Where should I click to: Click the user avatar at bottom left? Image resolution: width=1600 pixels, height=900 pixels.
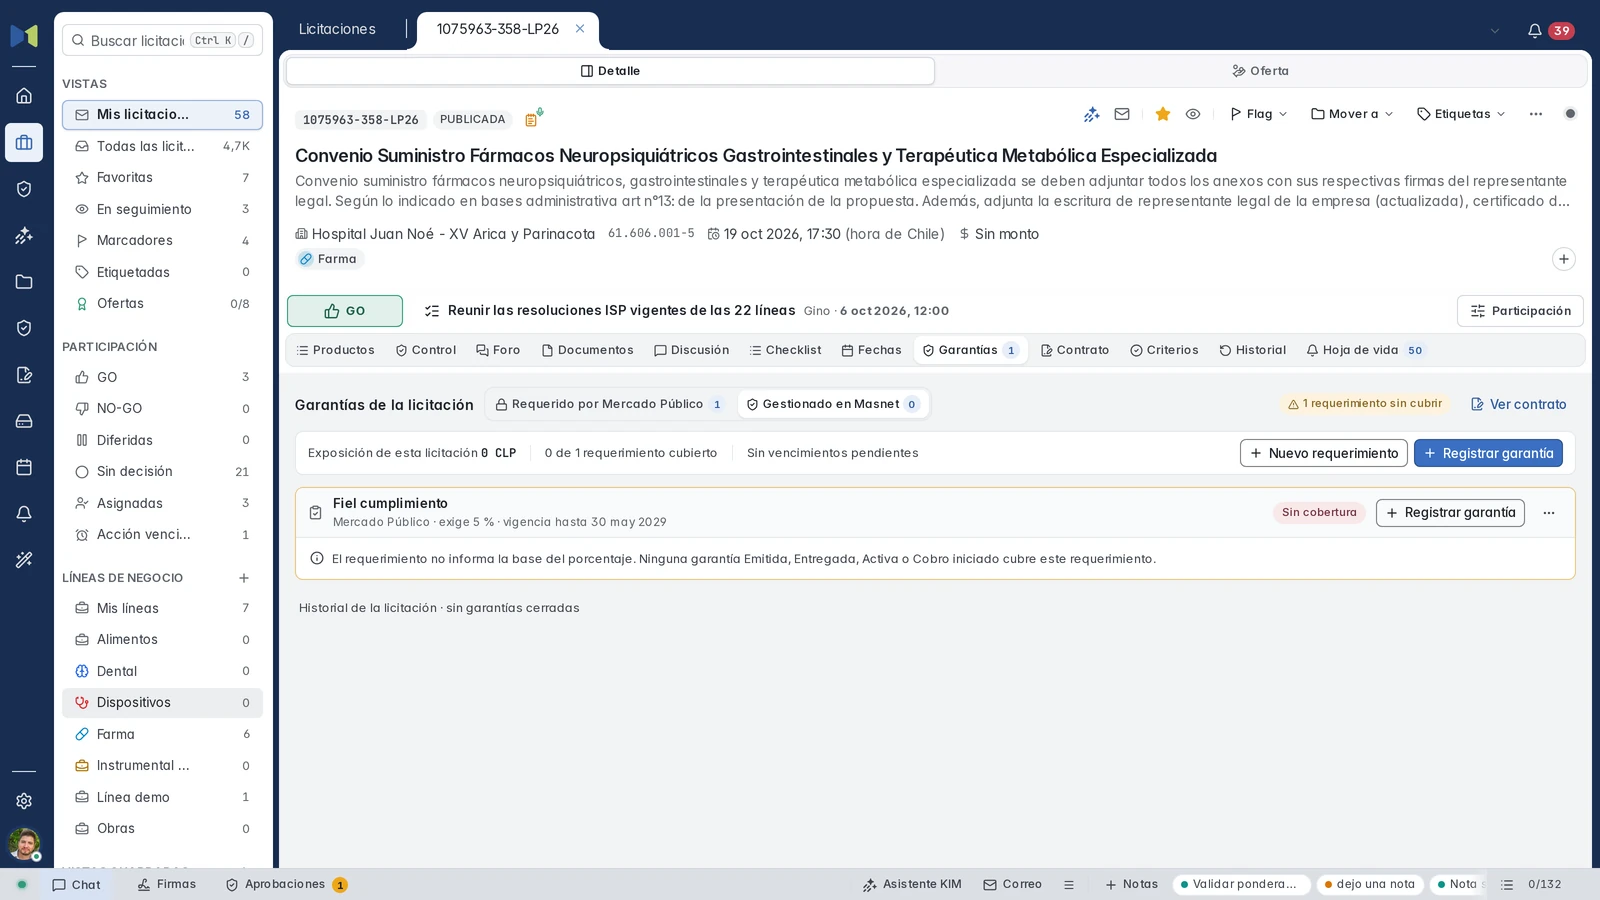(x=24, y=843)
